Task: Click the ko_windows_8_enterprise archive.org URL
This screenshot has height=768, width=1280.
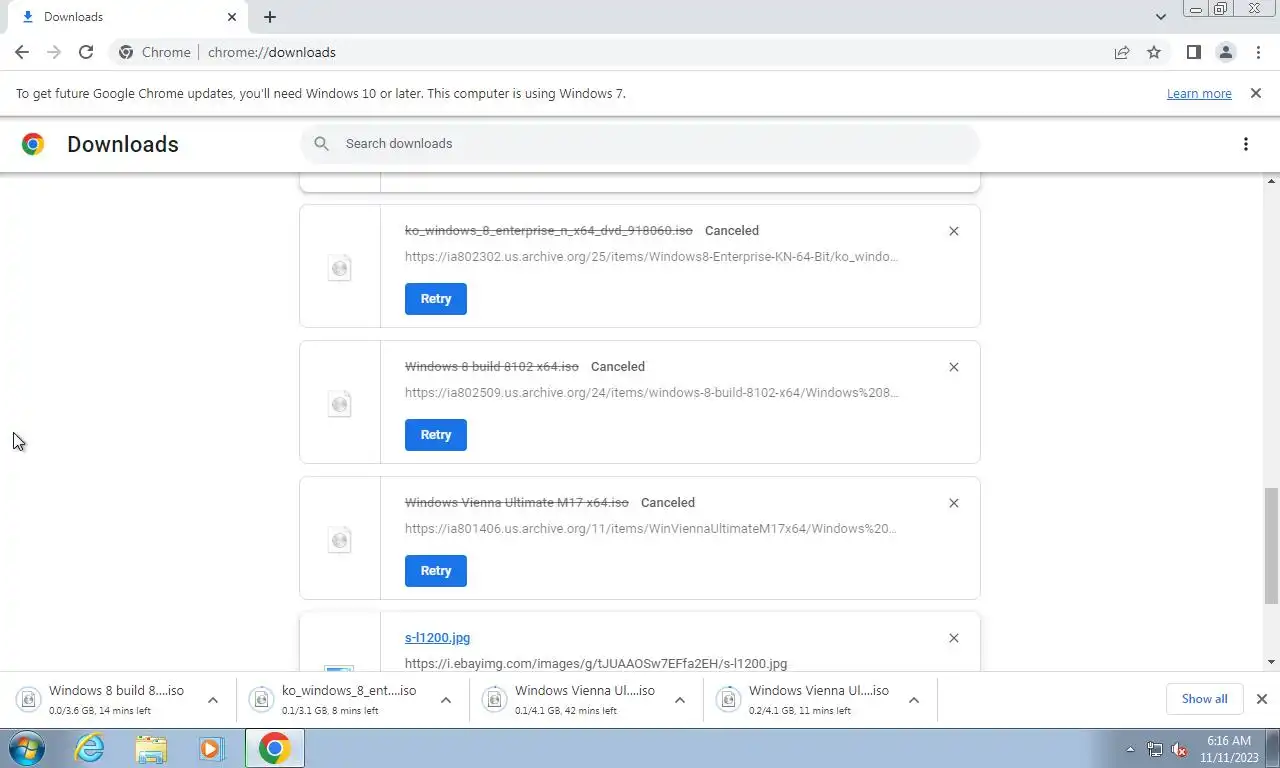Action: pos(651,257)
